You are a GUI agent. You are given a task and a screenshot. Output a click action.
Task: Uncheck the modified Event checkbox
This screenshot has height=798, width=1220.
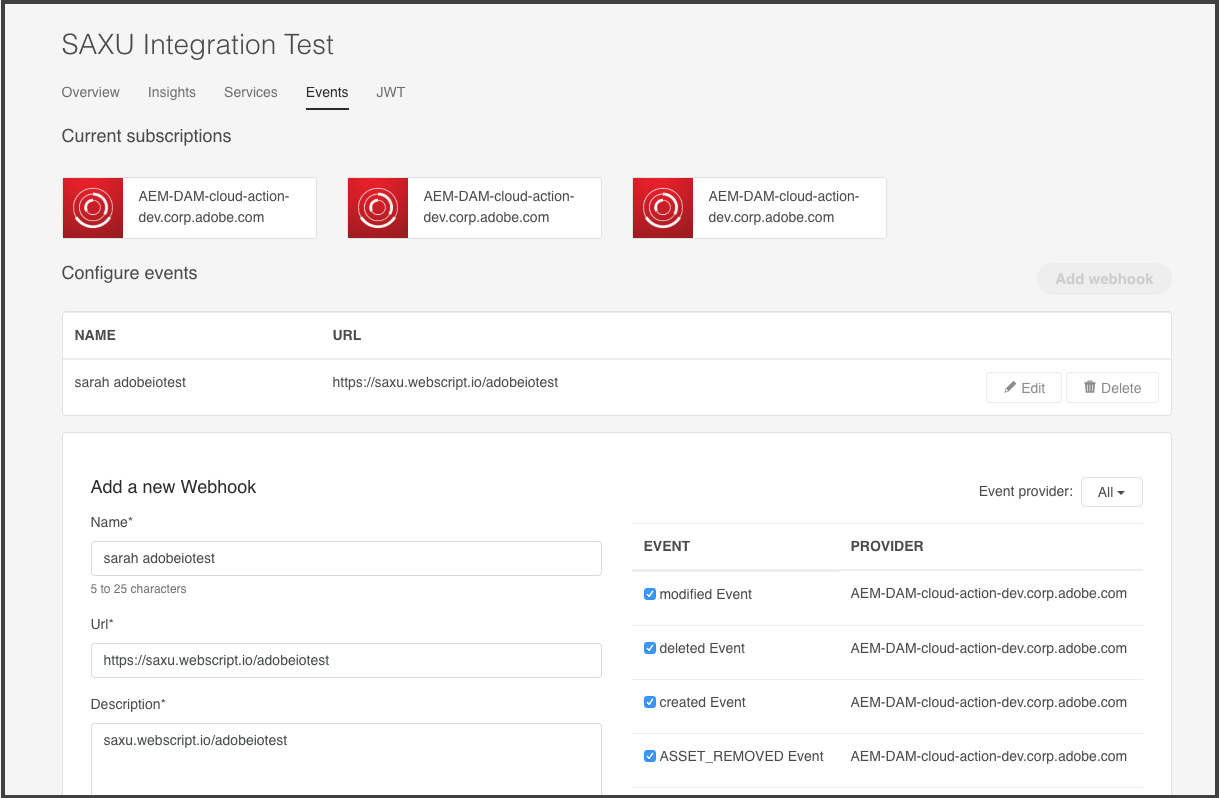tap(650, 594)
